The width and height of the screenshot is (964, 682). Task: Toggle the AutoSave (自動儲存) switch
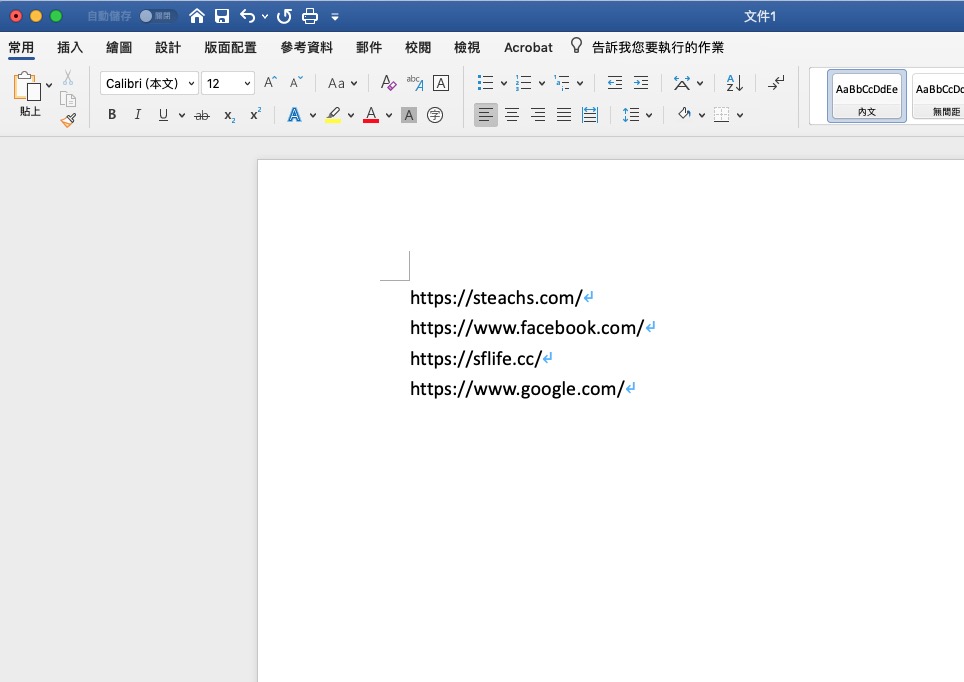click(157, 16)
